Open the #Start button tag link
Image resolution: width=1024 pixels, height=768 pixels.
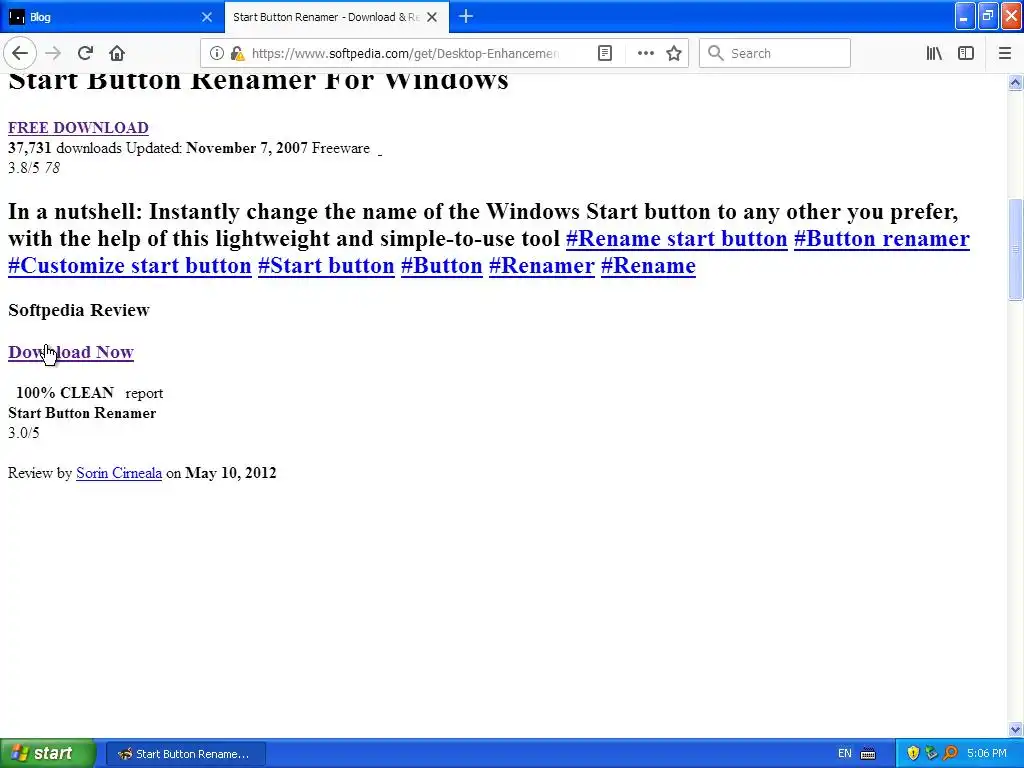point(326,266)
